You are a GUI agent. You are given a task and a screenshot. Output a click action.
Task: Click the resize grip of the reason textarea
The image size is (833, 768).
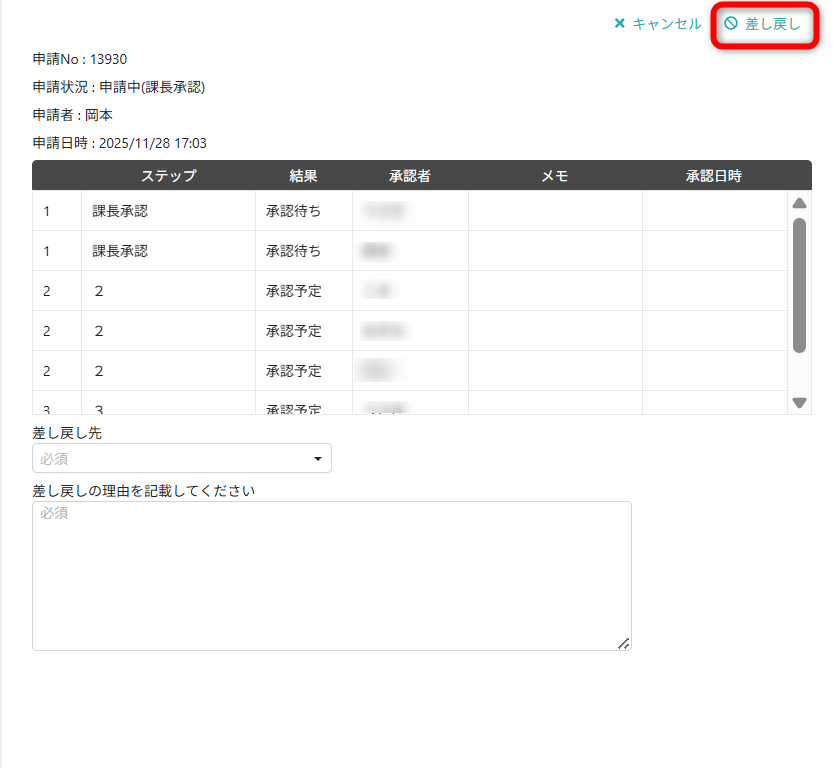[x=624, y=643]
